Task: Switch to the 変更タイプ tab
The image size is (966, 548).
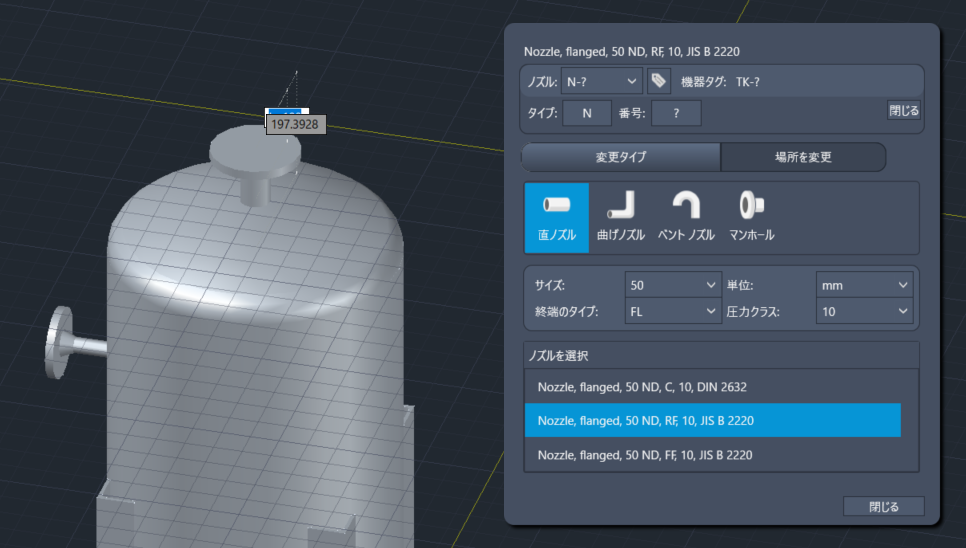Action: tap(621, 157)
